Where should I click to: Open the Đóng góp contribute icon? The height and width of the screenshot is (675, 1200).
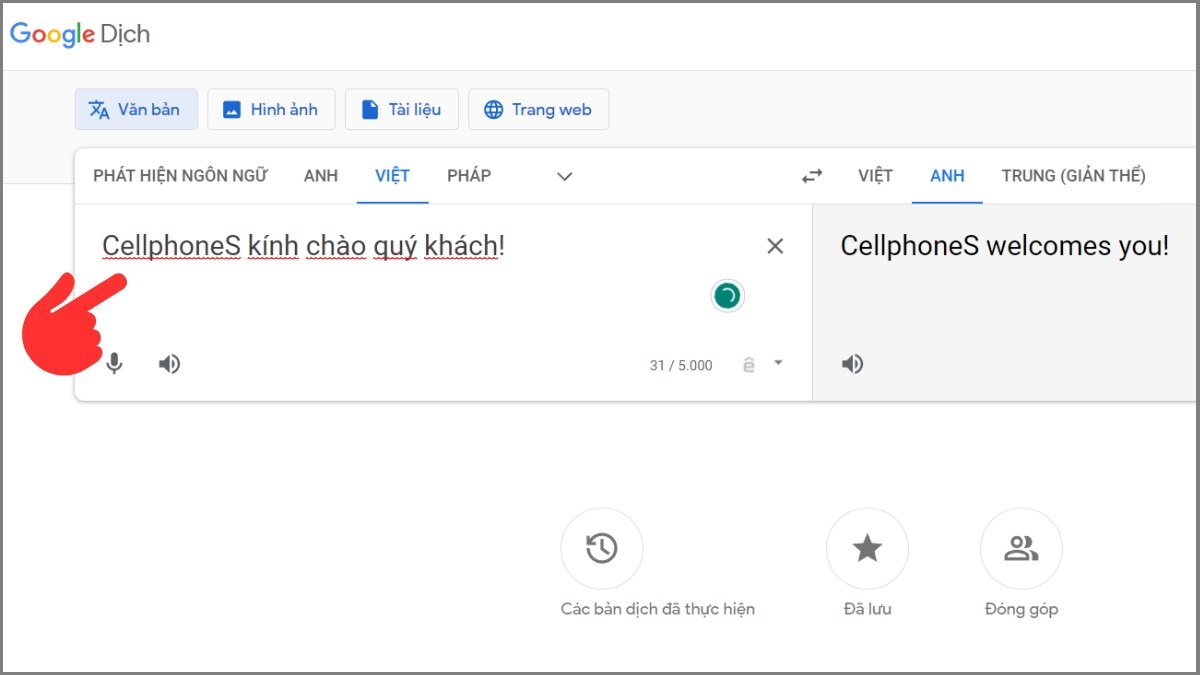1020,548
